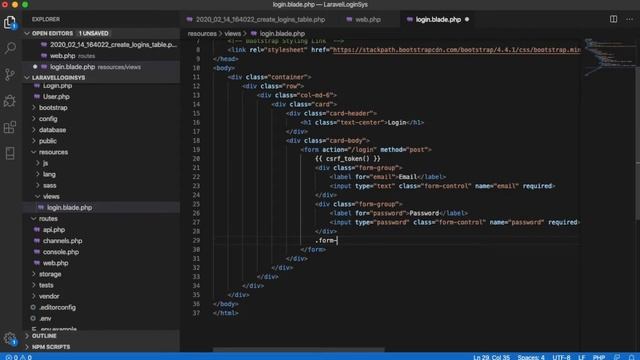Change language mode PHP
The width and height of the screenshot is (640, 360).
point(599,357)
